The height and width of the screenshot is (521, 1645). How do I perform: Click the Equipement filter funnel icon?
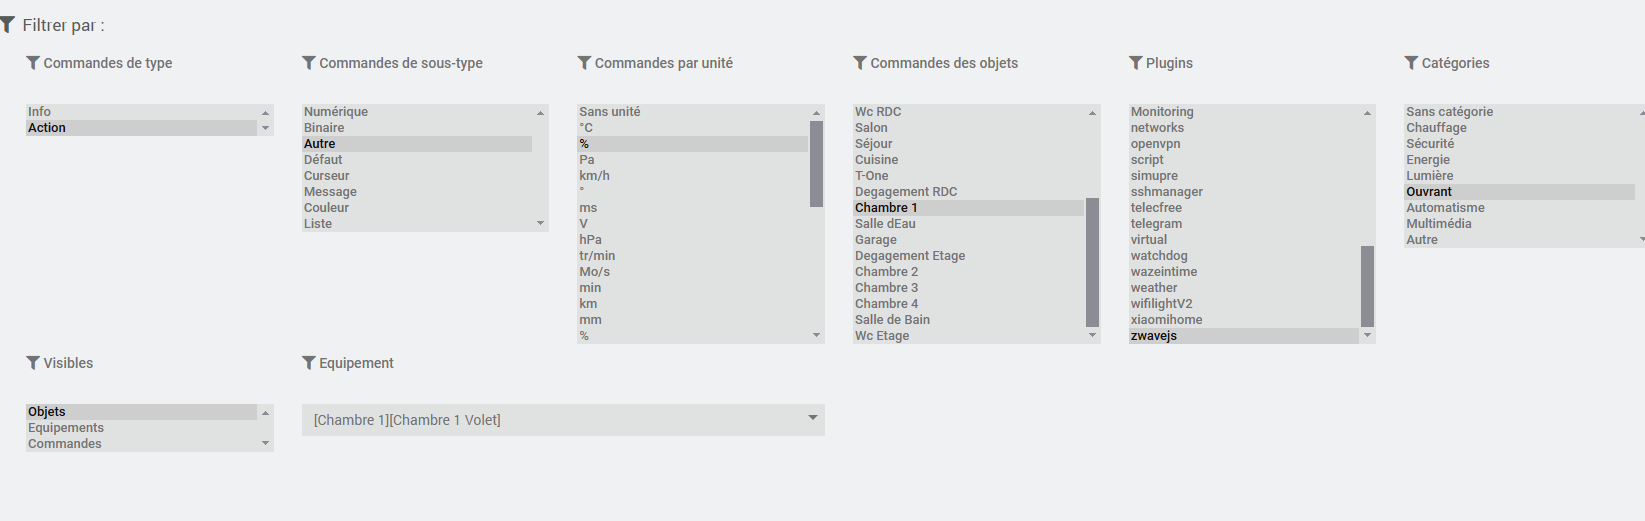coord(309,363)
